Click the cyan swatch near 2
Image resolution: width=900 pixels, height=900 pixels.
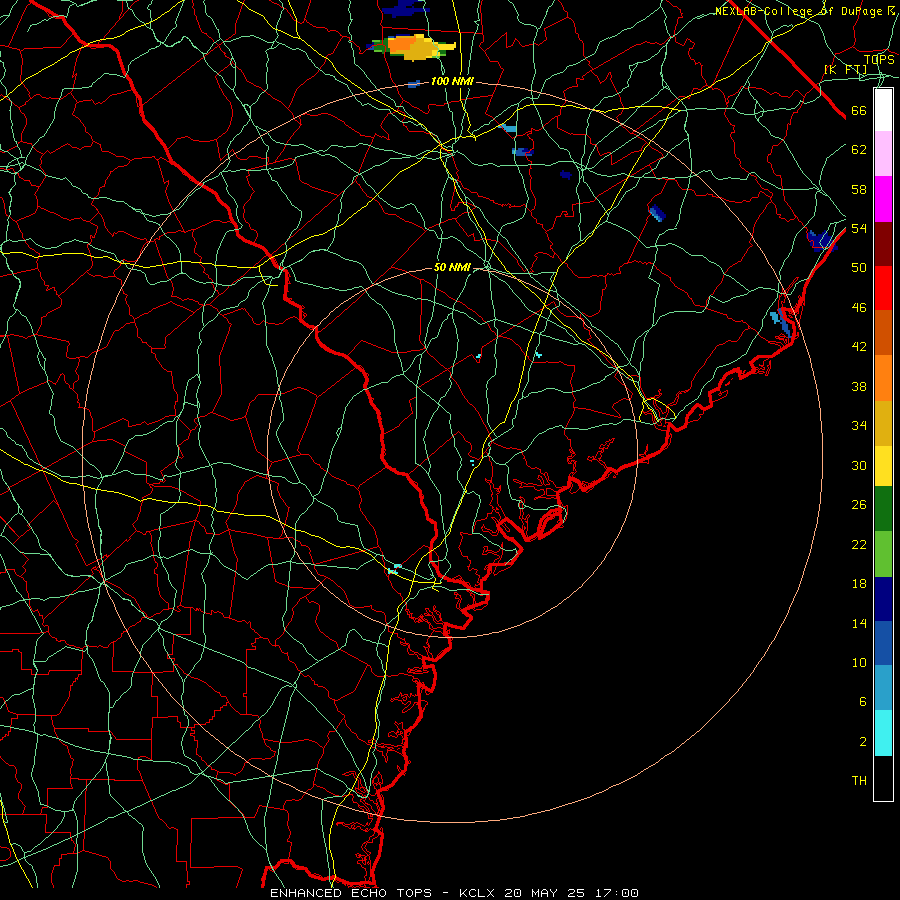click(883, 733)
